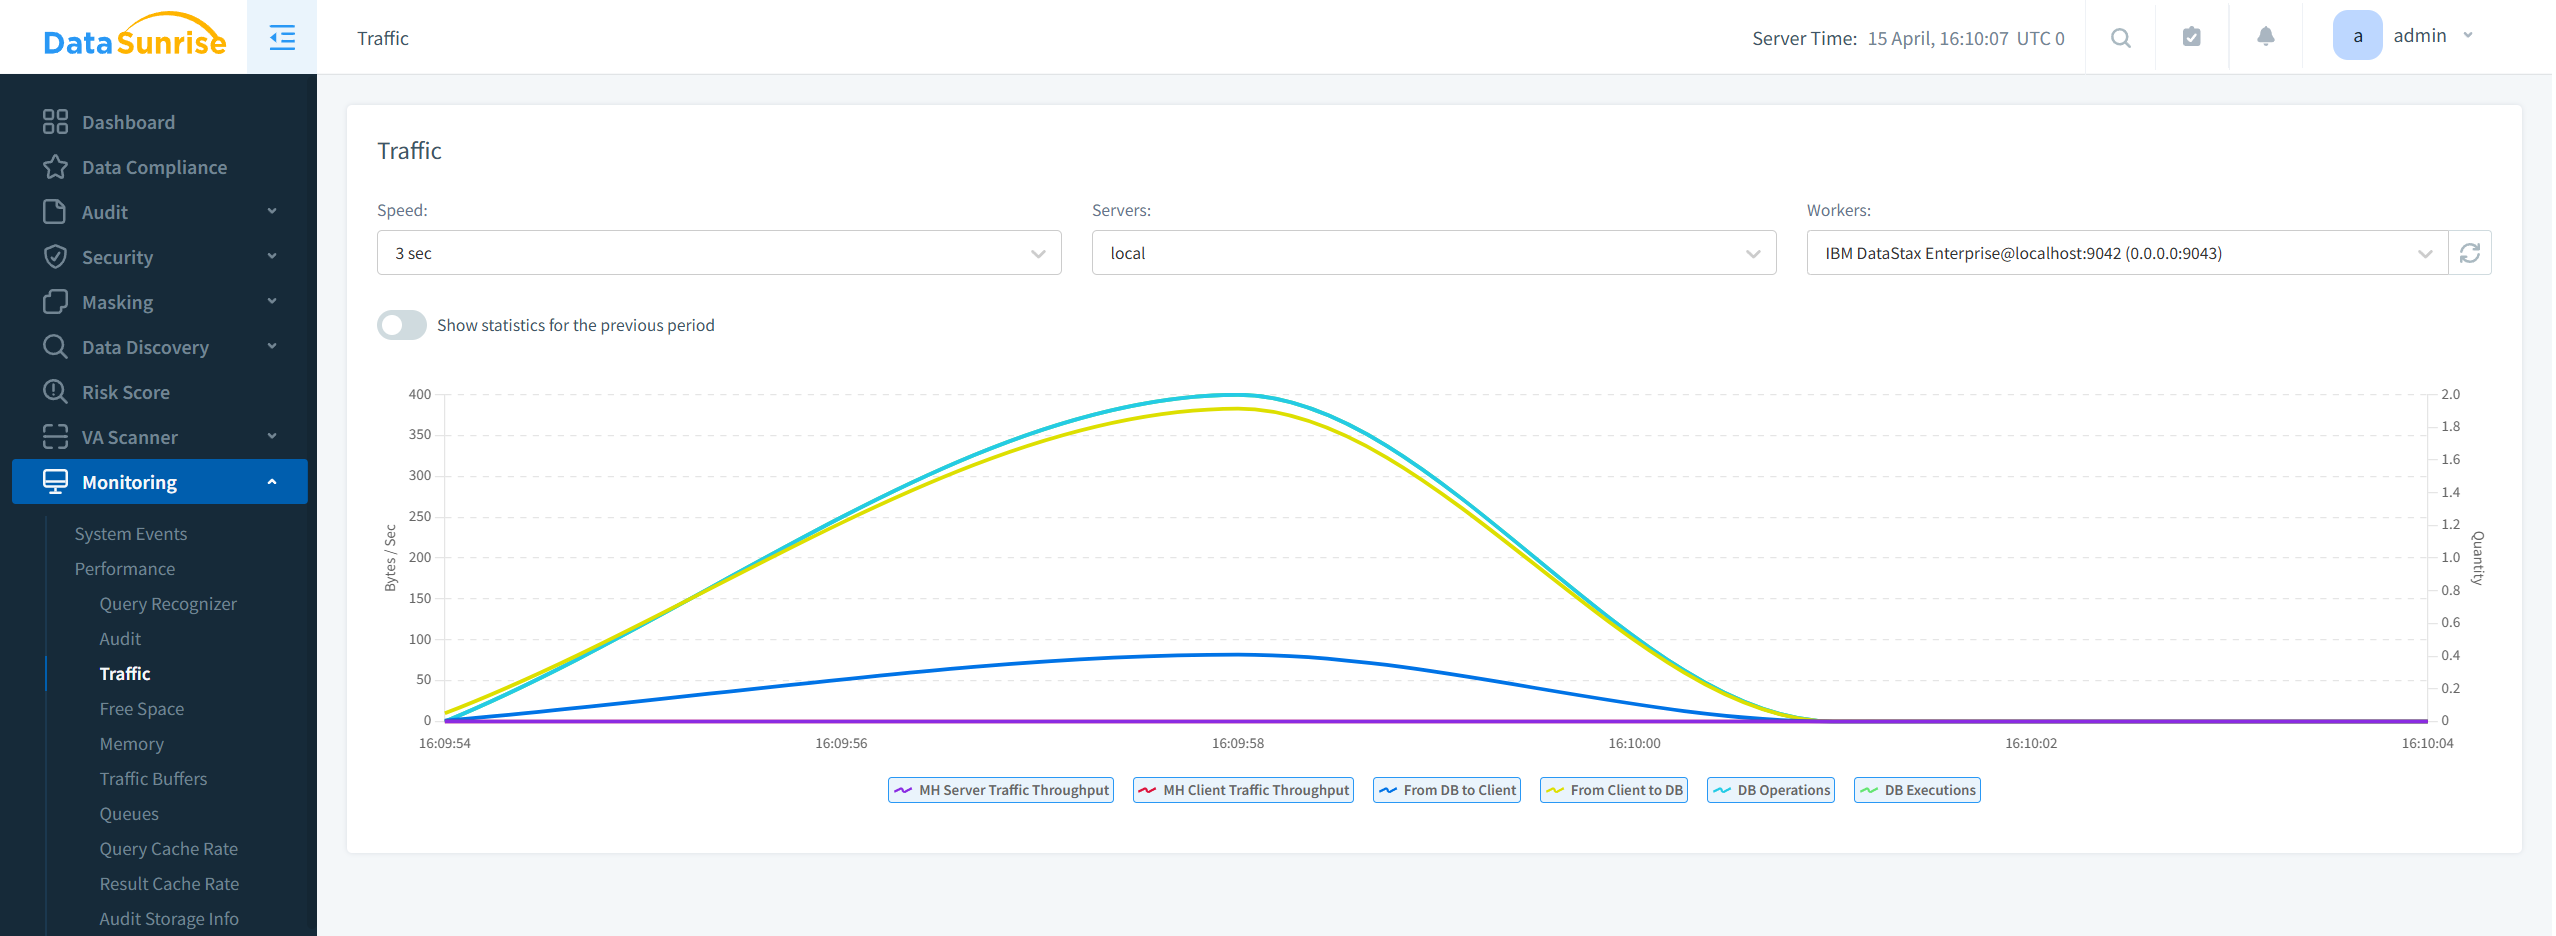Toggle the From Client to DB series

(1612, 789)
